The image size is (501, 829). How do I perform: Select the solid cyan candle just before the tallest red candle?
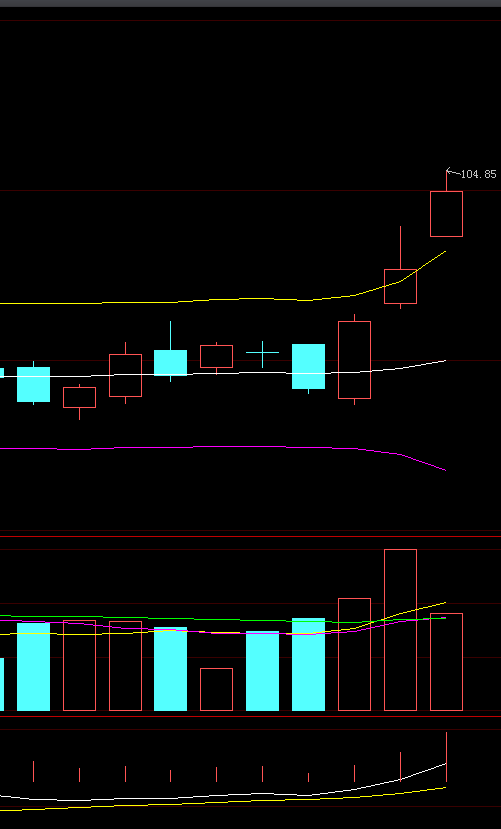(x=308, y=366)
